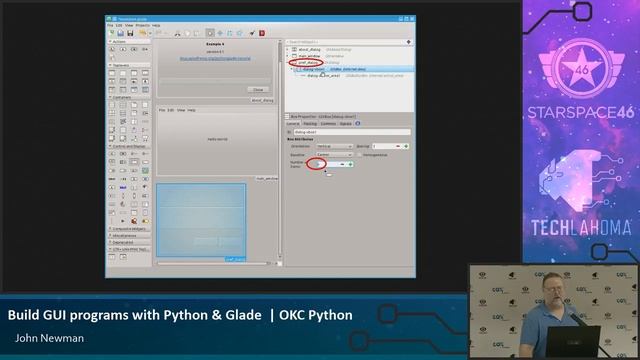The image size is (640, 360).
Task: Select the Alignment Edit mode tool
Action: point(240,33)
